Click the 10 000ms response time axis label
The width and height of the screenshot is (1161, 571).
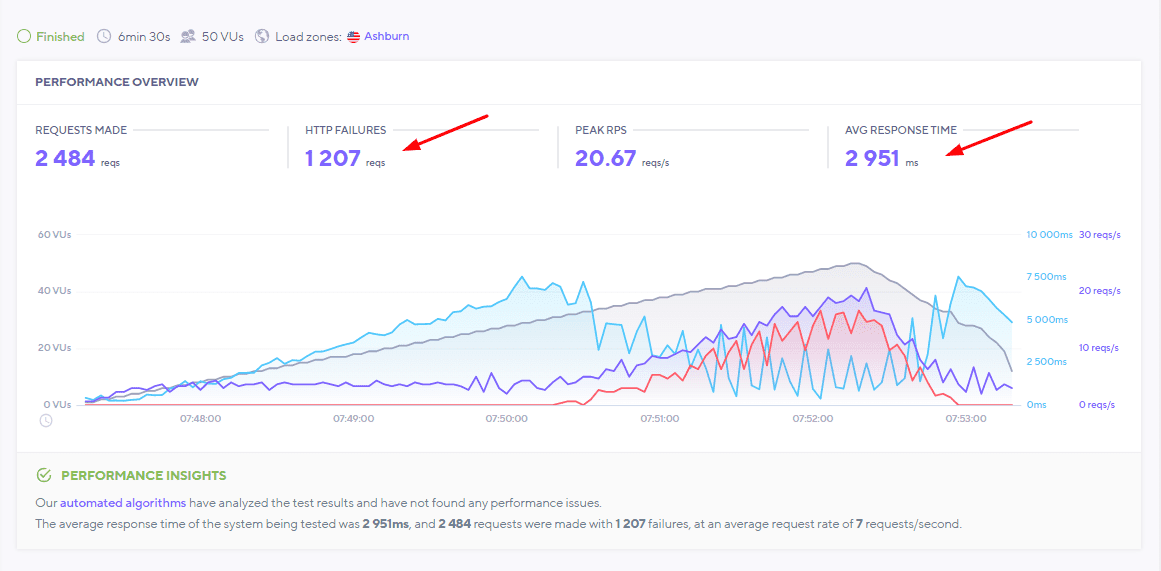(1046, 235)
